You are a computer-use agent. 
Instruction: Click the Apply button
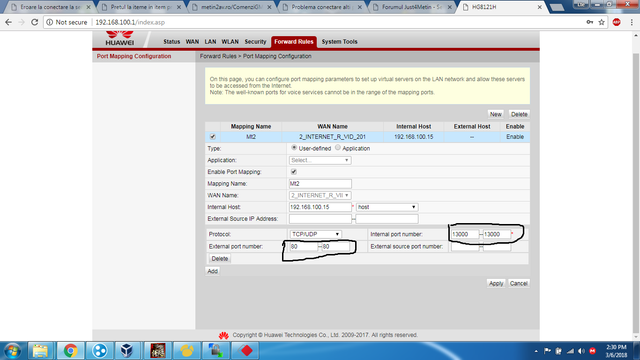click(496, 284)
